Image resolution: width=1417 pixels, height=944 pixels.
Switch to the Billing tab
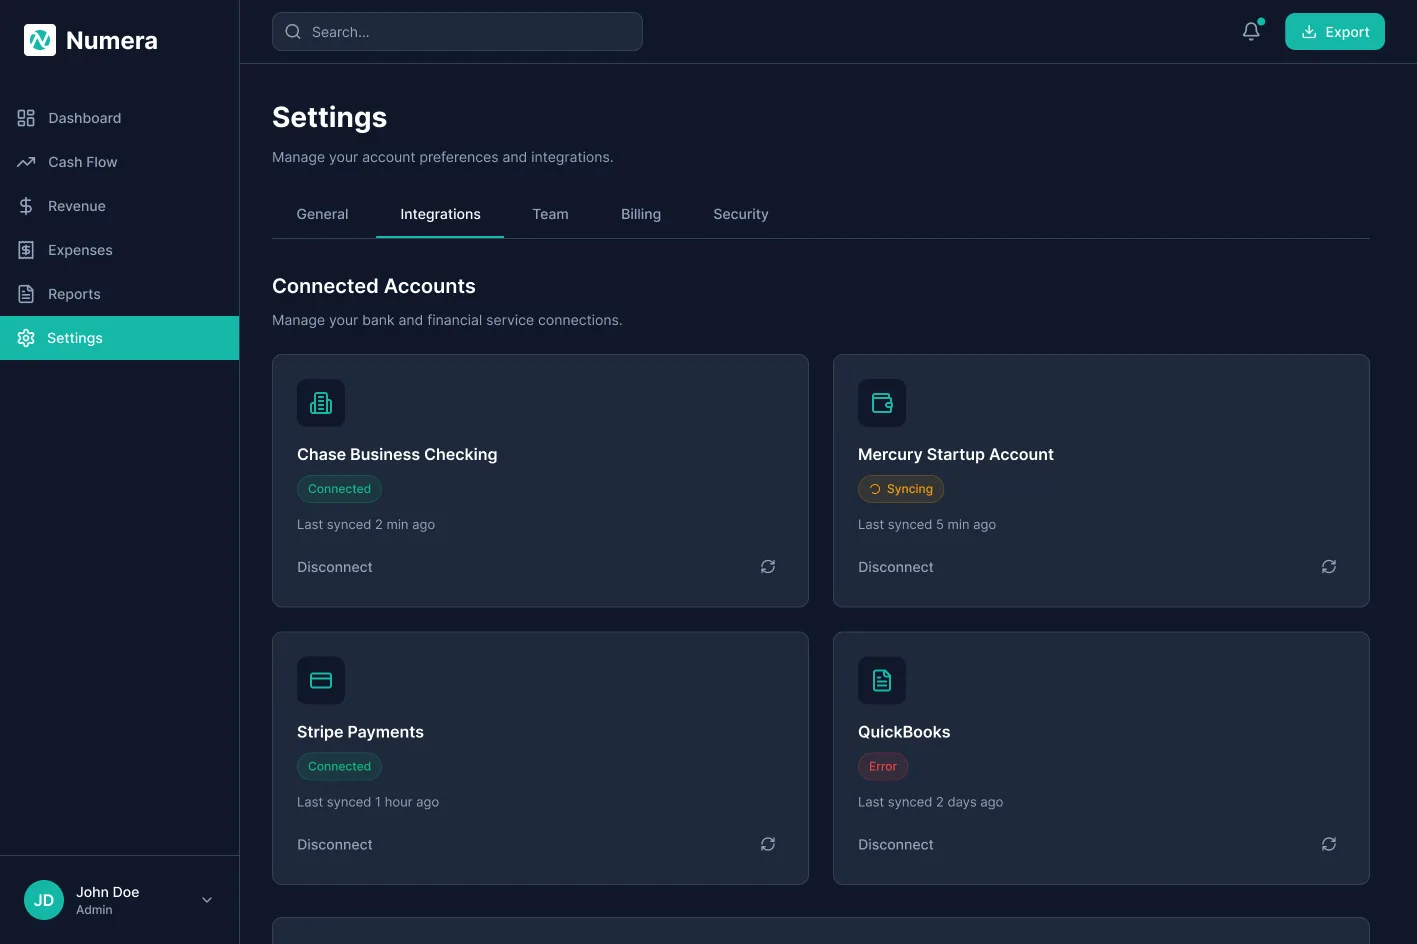tap(641, 214)
